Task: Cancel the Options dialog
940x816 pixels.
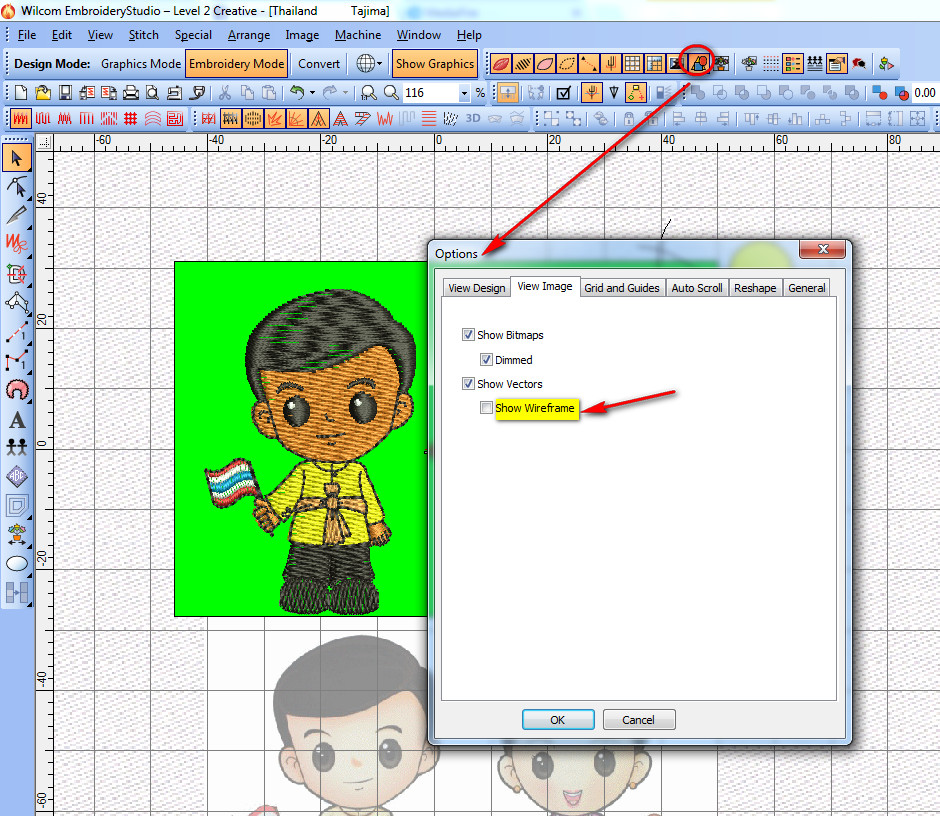Action: click(638, 719)
